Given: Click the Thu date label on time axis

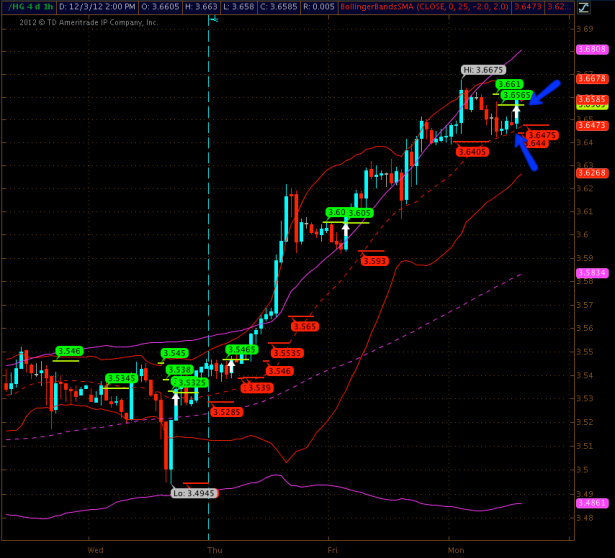Looking at the screenshot, I should [215, 550].
